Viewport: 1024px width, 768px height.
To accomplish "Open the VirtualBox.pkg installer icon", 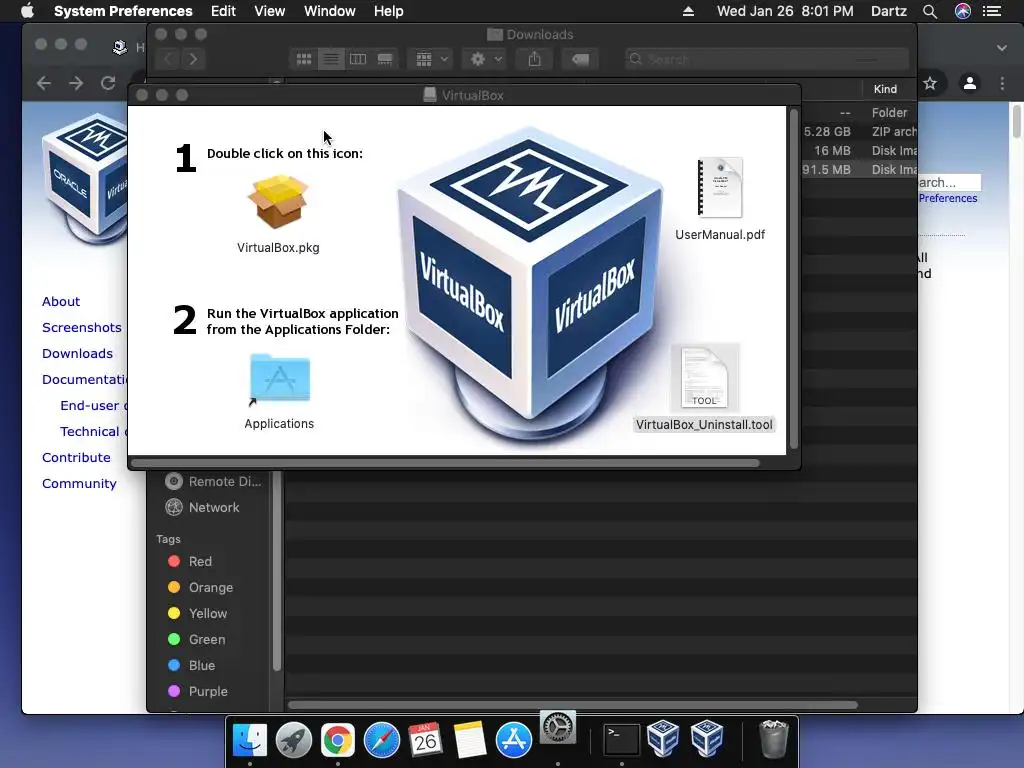I will [x=278, y=202].
